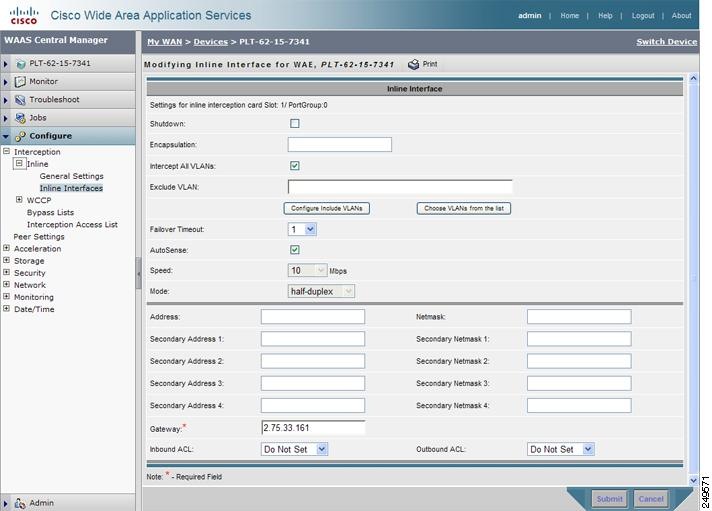Click the vertical scrollbar track
This screenshot has width=712, height=511.
click(x=693, y=278)
